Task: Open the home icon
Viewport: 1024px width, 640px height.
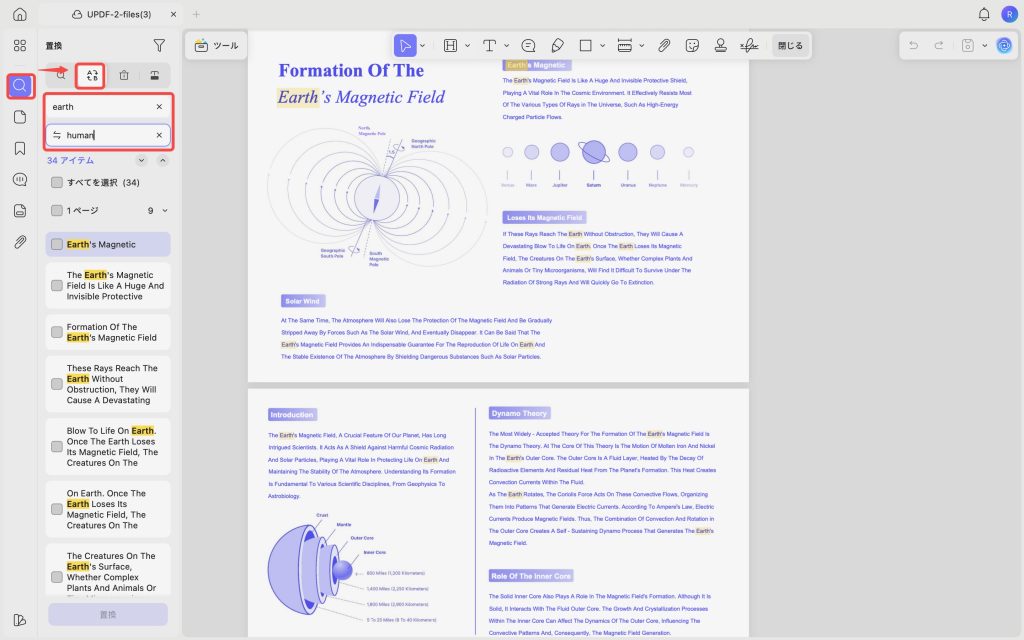Action: tap(20, 14)
